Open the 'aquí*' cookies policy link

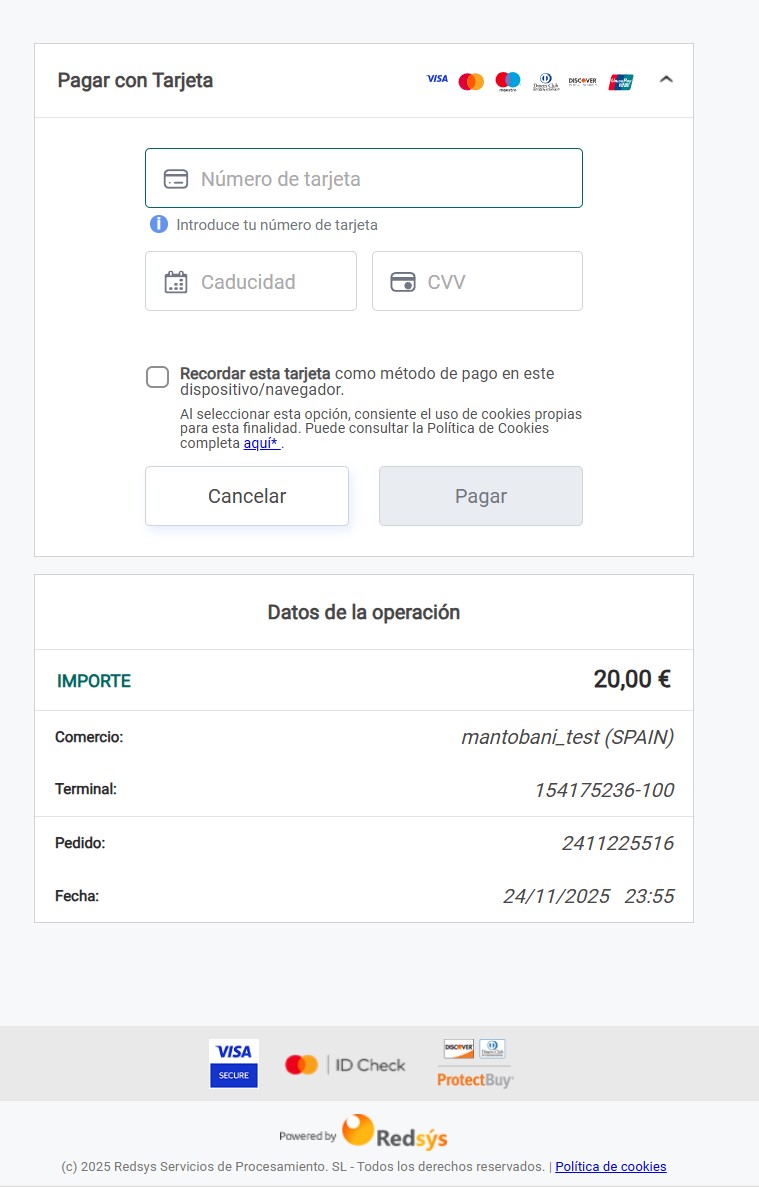tap(260, 443)
